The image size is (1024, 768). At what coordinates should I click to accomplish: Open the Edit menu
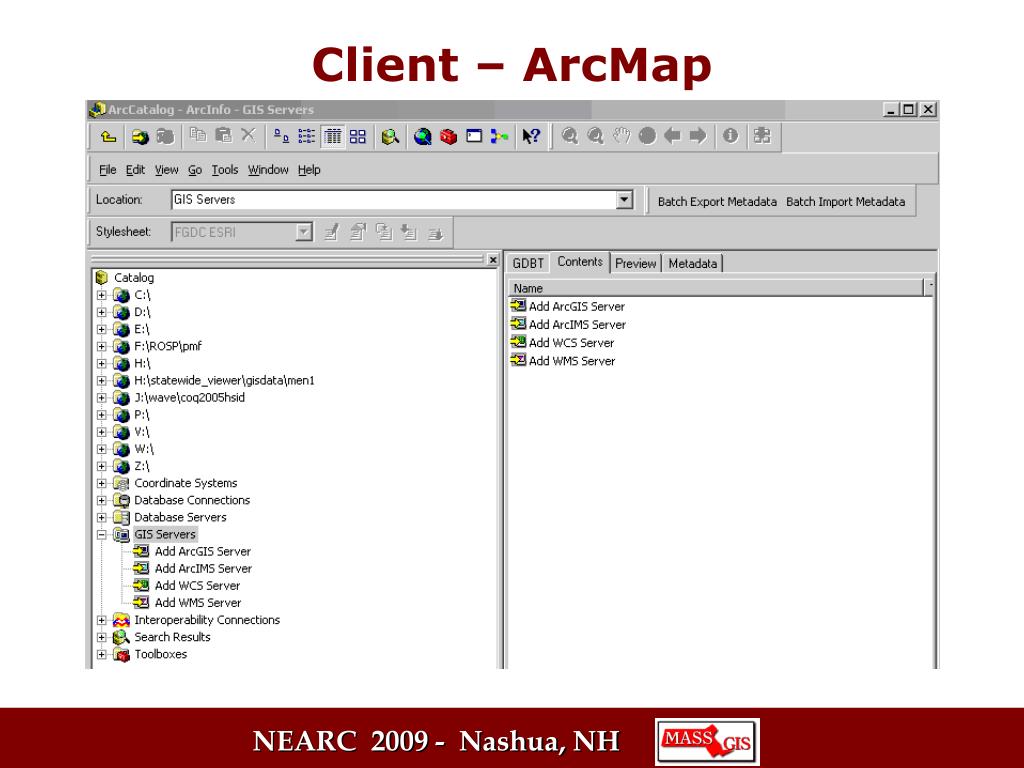pos(135,170)
